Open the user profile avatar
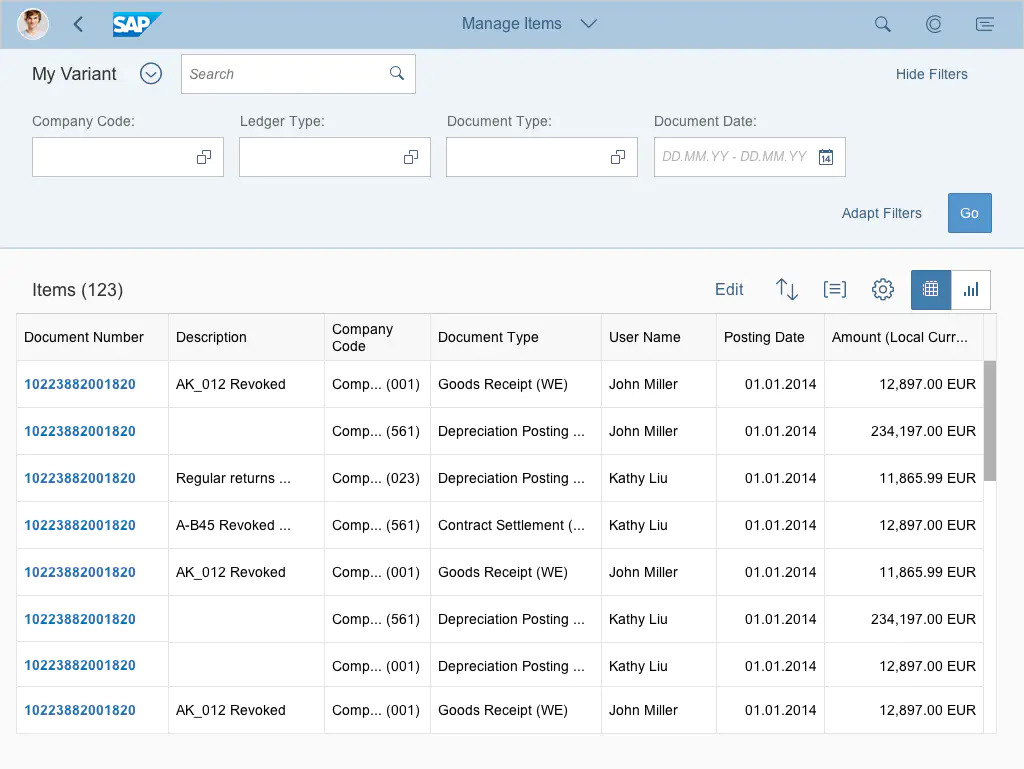Screen dimensions: 1024x769 tap(33, 24)
